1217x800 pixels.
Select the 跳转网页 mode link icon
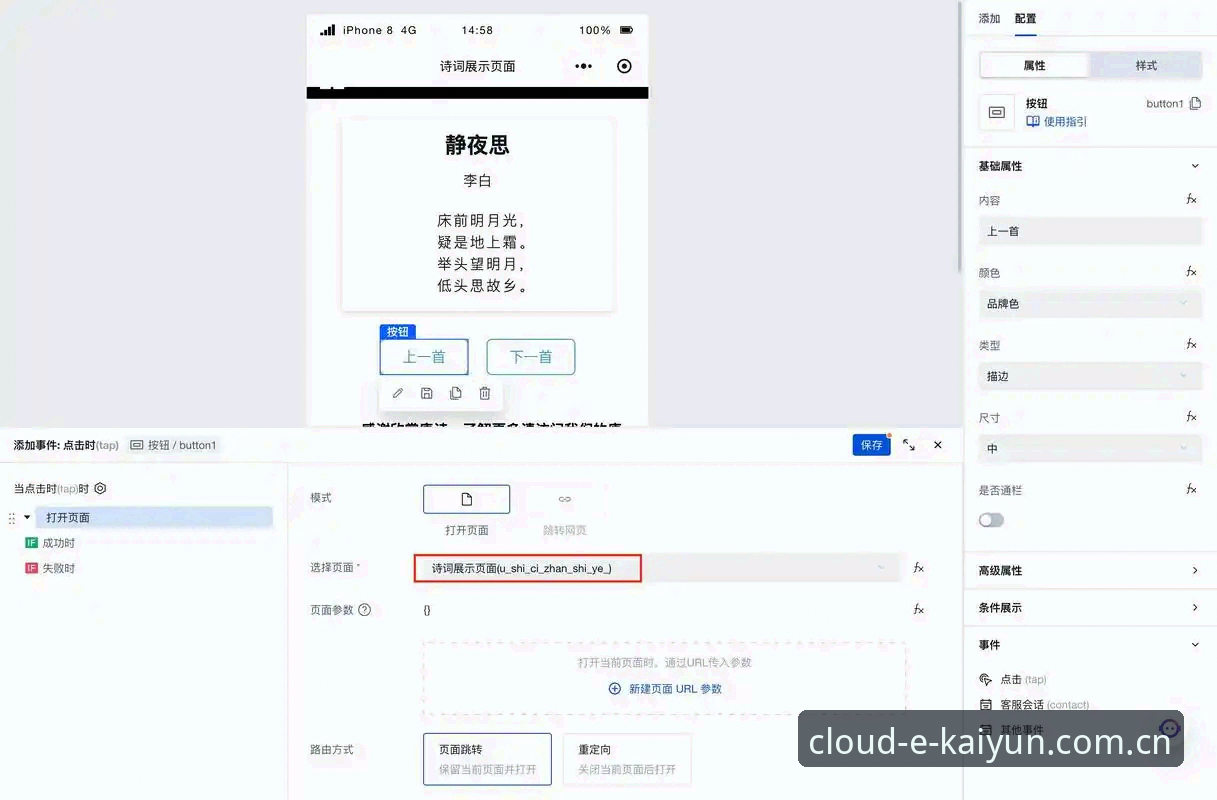[x=565, y=499]
